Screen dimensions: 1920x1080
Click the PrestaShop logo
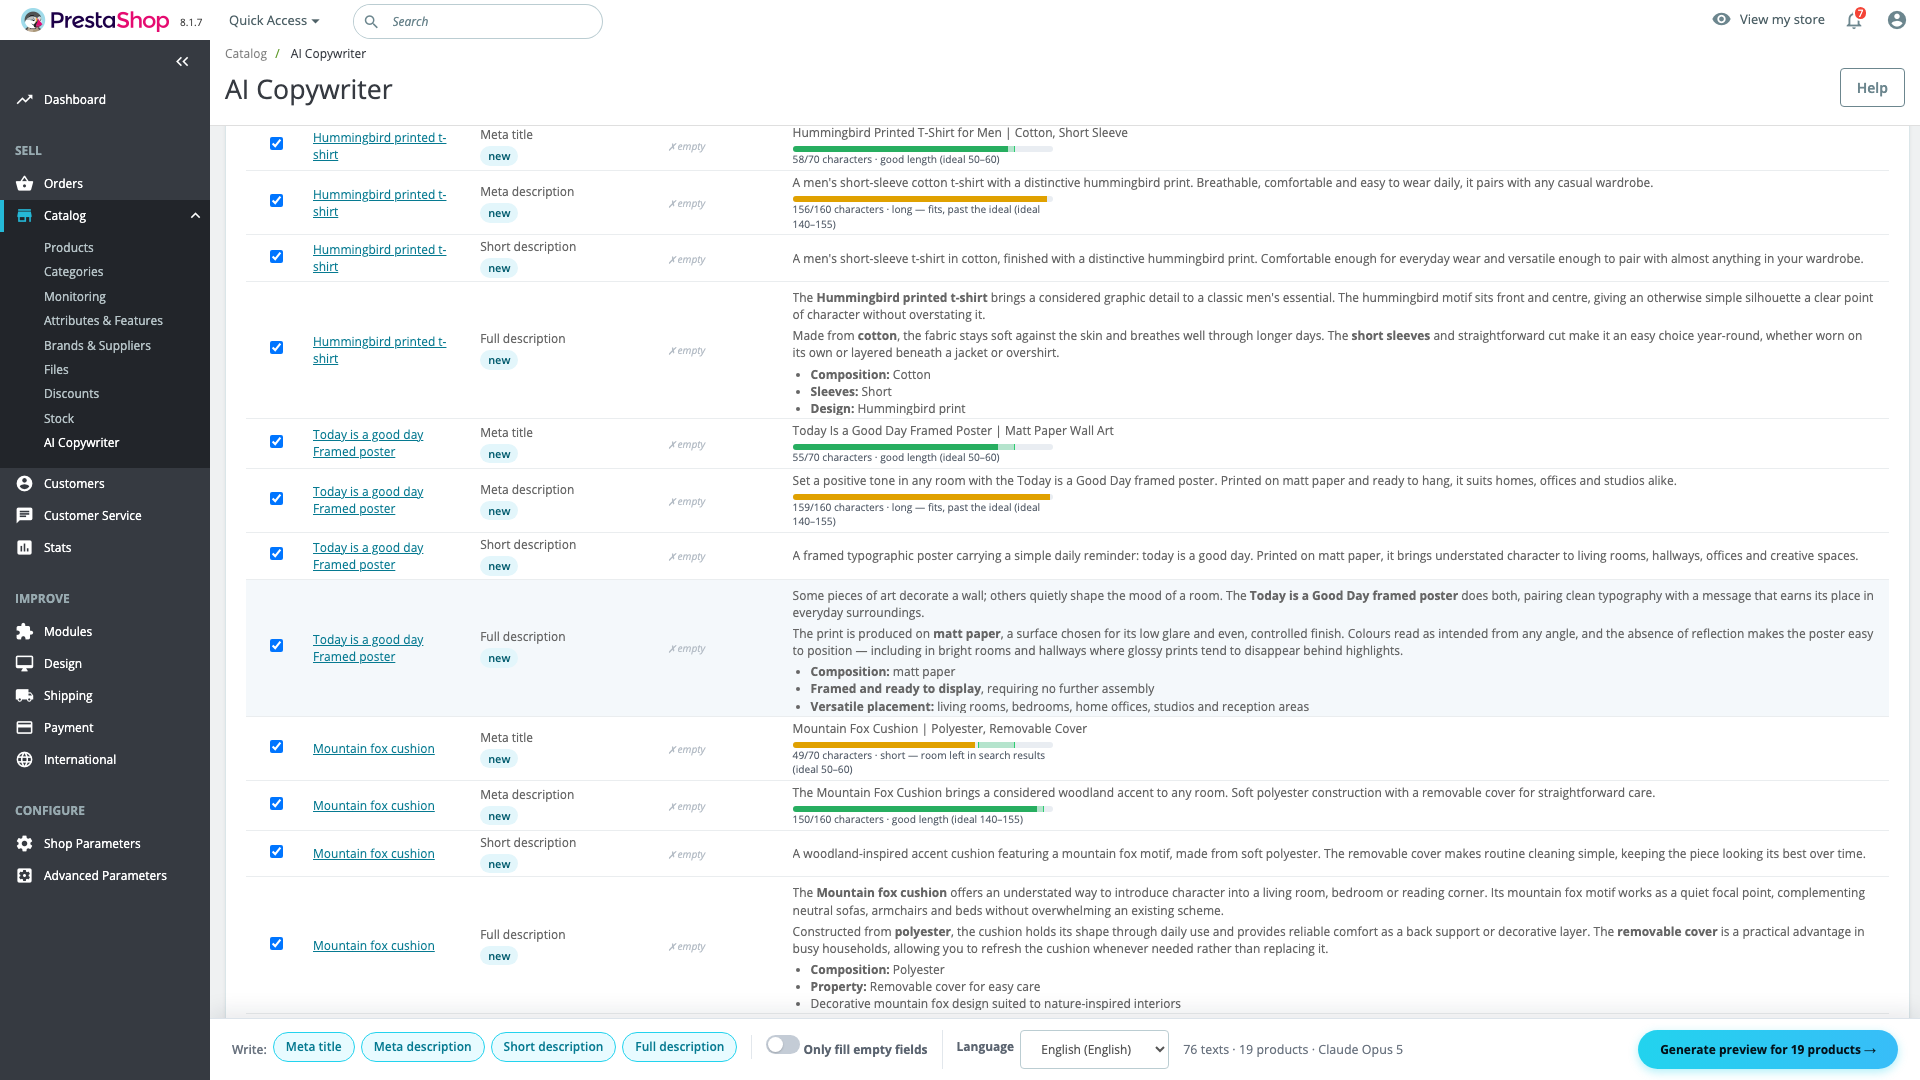tap(96, 20)
